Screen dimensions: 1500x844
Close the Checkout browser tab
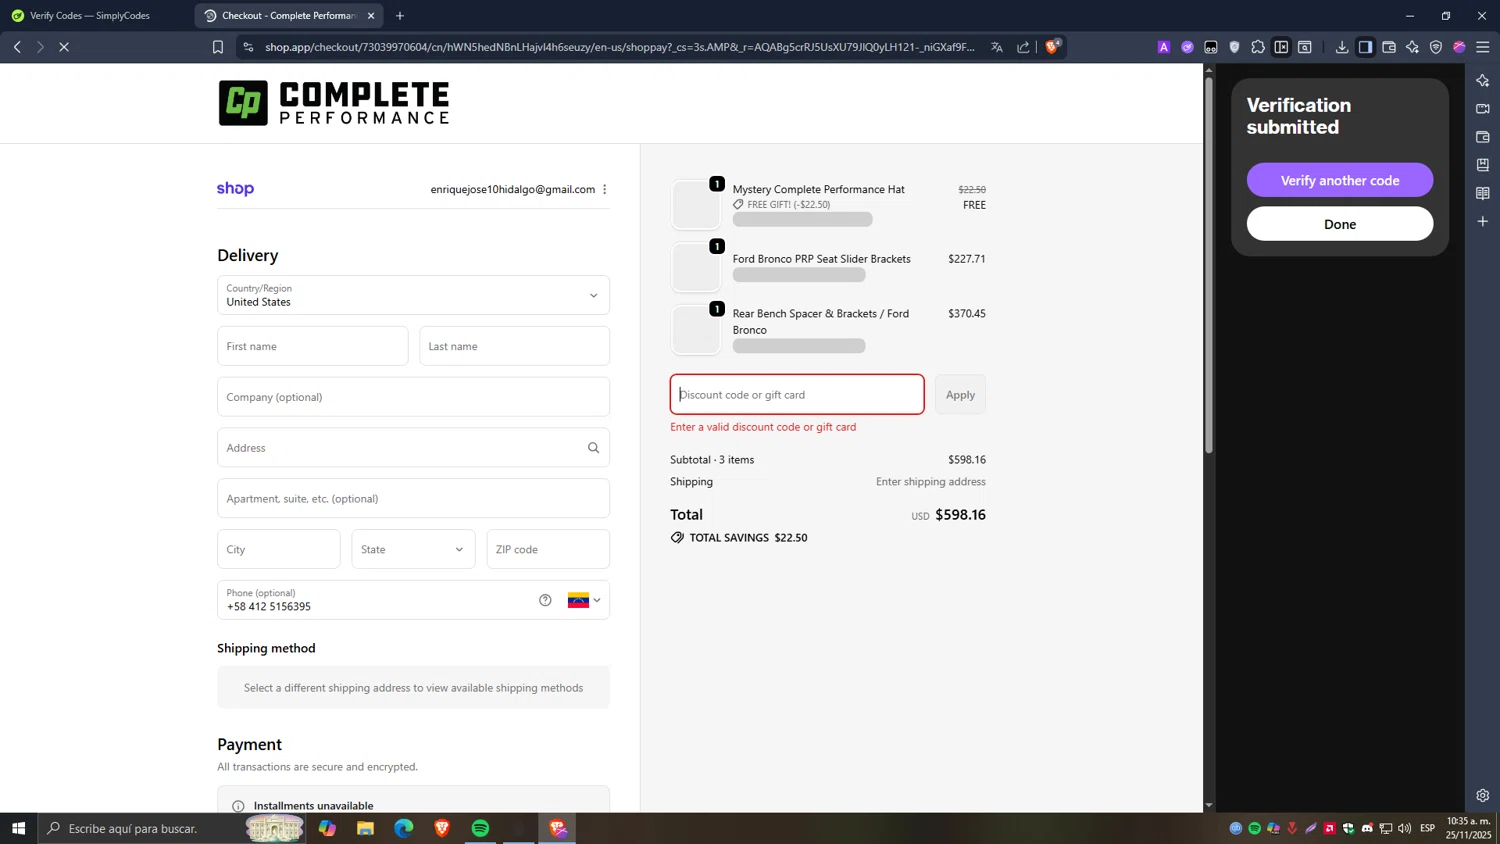click(371, 16)
